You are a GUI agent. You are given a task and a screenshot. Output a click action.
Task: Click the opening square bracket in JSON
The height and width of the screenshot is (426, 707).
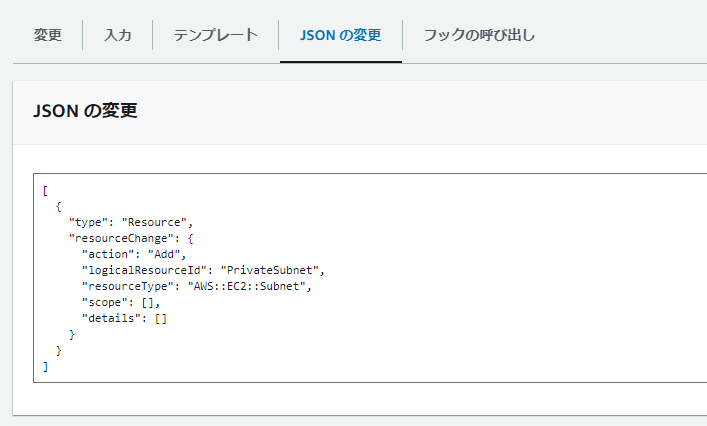[x=45, y=191]
